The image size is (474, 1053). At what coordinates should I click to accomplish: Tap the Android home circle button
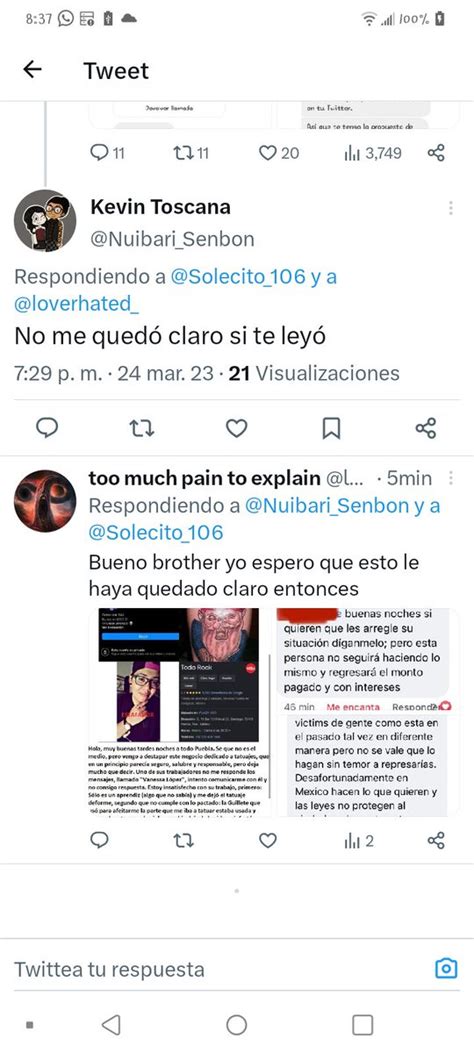(x=236, y=1025)
